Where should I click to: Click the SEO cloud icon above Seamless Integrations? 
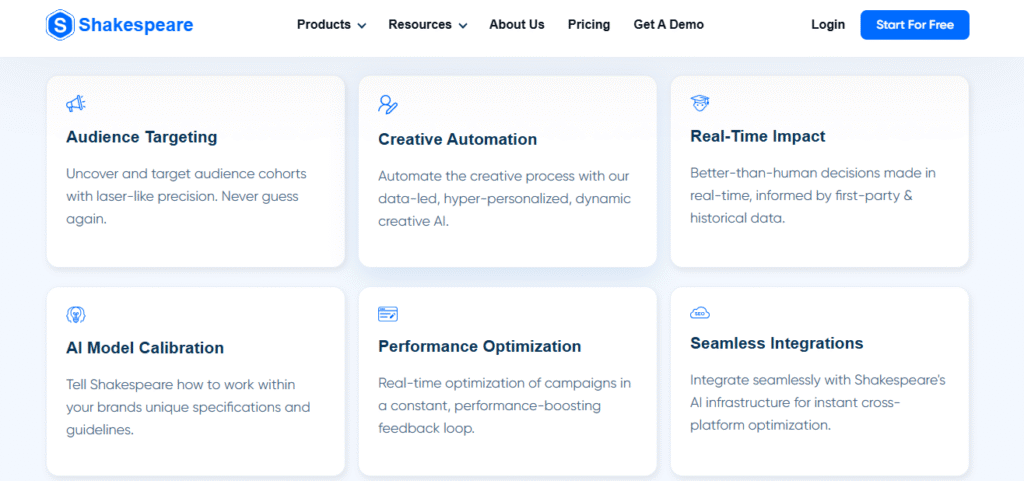point(700,313)
